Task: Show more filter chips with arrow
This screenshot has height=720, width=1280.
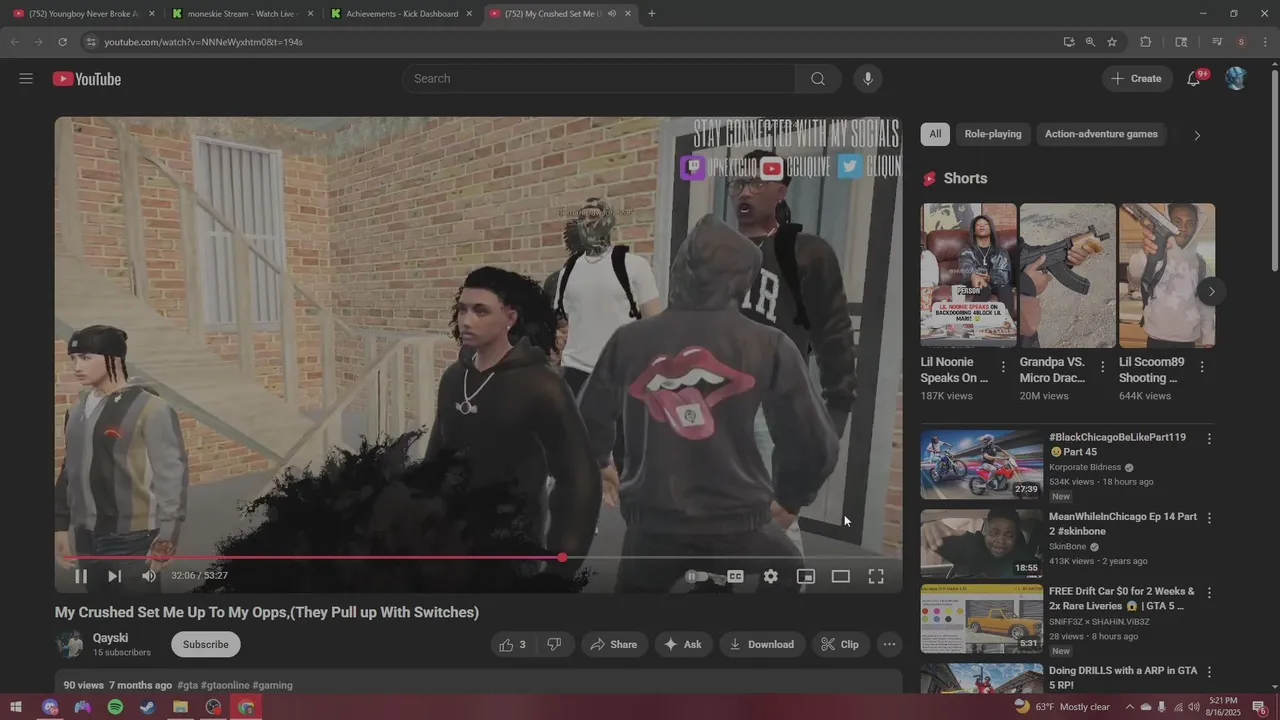Action: click(1197, 135)
